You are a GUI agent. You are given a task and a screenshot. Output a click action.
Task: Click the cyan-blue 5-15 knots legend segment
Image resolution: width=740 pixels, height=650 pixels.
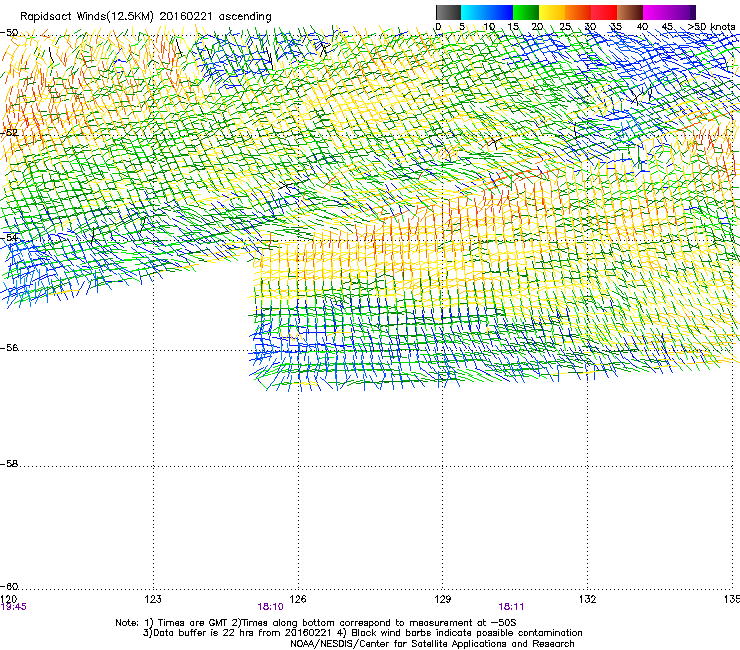pos(487,12)
